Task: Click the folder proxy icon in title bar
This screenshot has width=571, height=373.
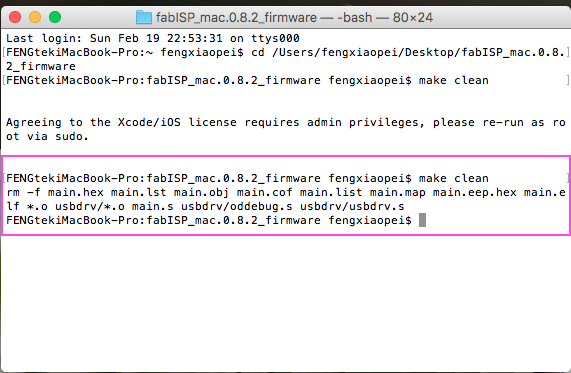Action: click(143, 17)
